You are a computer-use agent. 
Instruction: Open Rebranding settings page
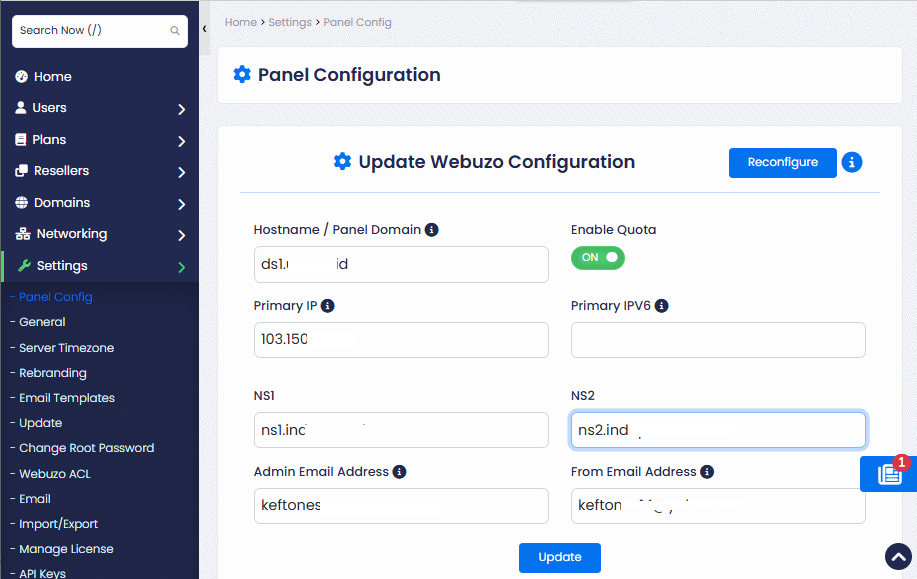point(53,373)
